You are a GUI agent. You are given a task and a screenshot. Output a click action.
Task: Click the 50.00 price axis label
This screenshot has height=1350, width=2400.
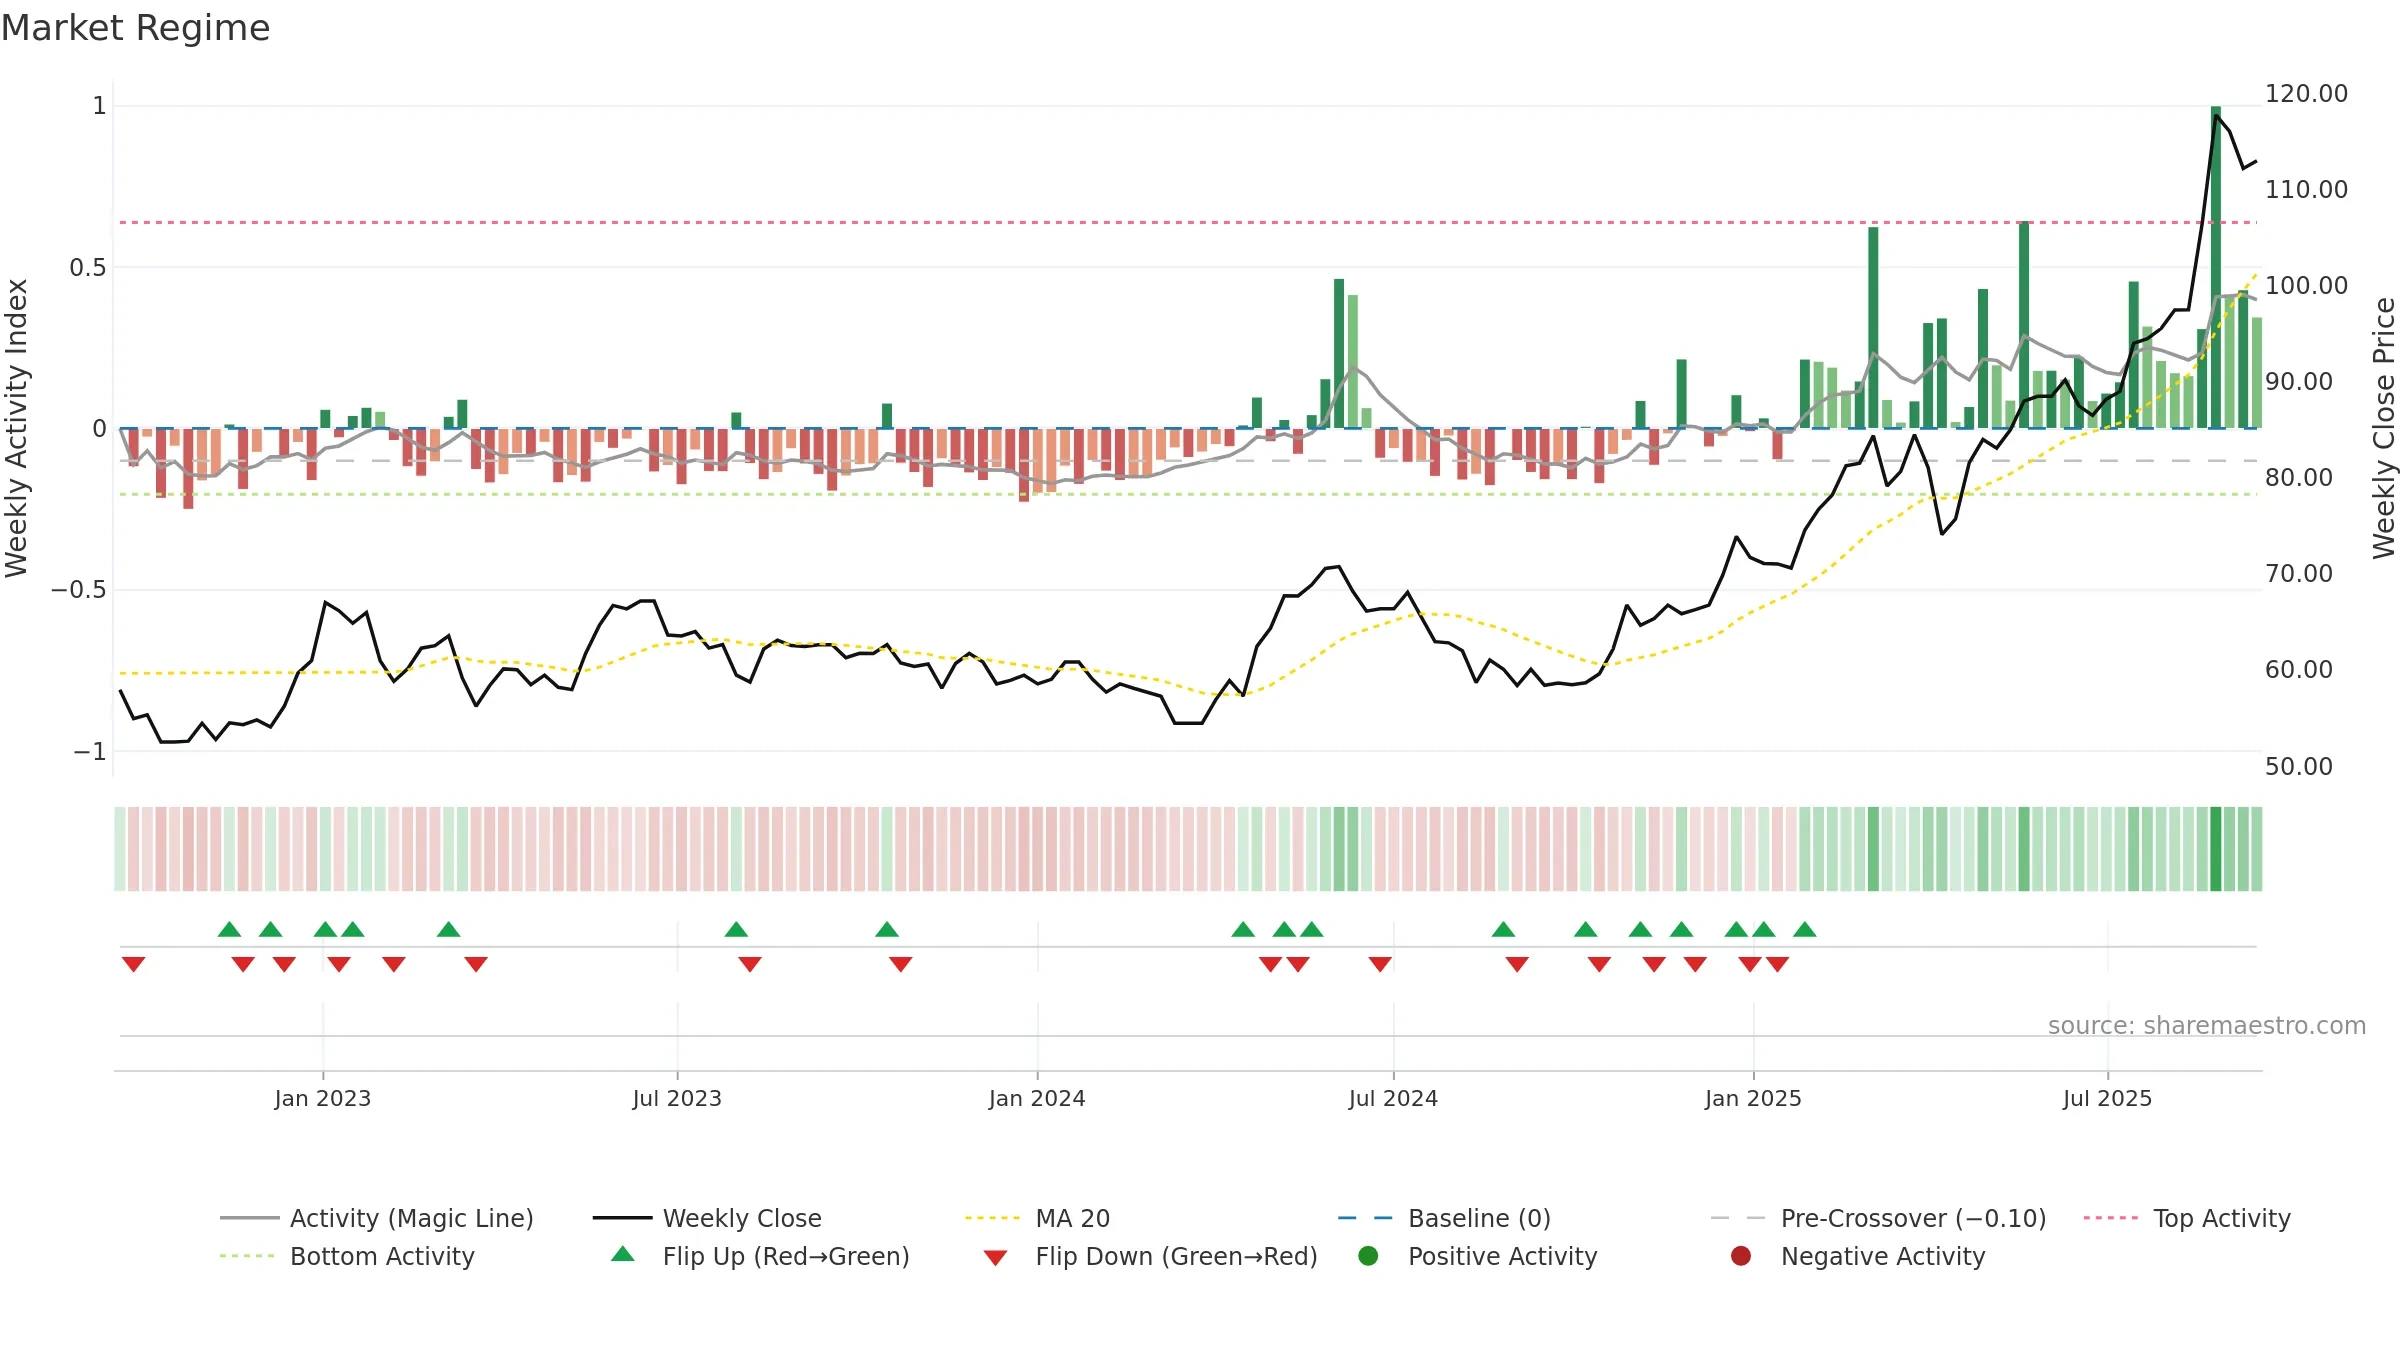[x=2299, y=767]
